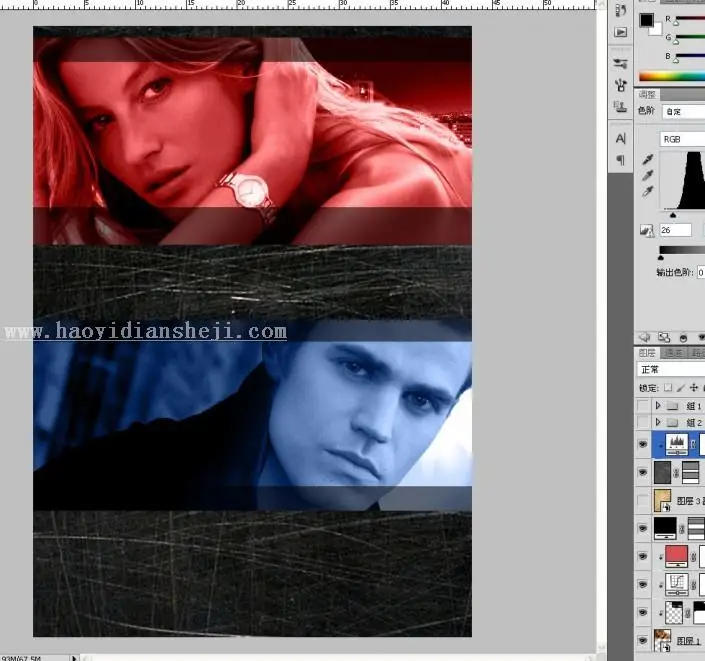Click the R channel slider handle
Screen dimensions: 705x661
tap(676, 22)
